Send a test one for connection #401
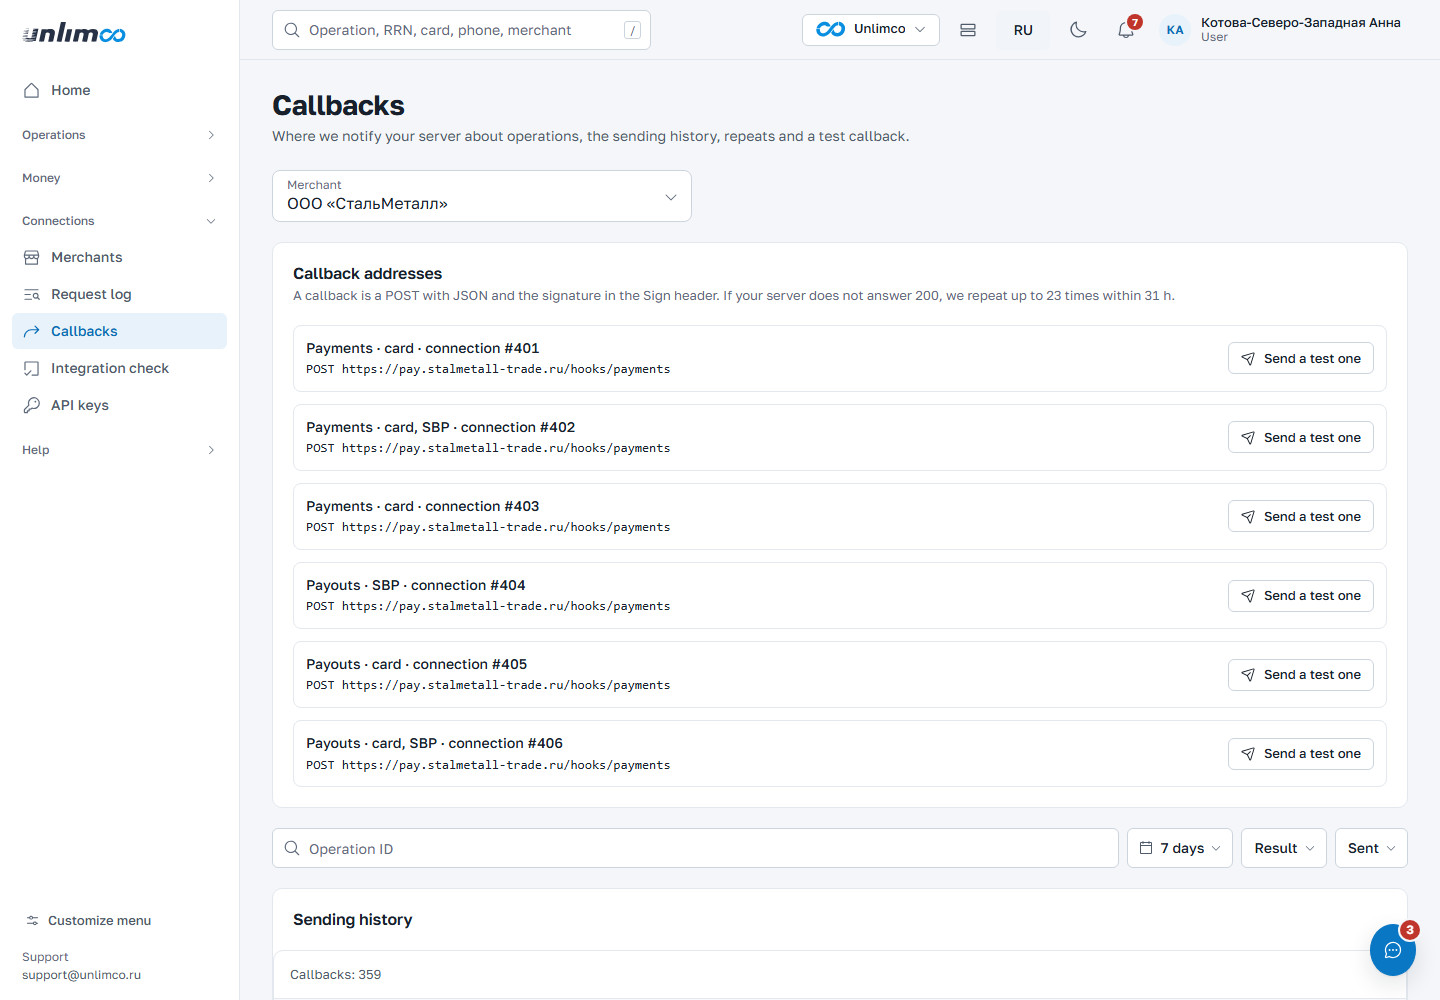 pos(1301,359)
